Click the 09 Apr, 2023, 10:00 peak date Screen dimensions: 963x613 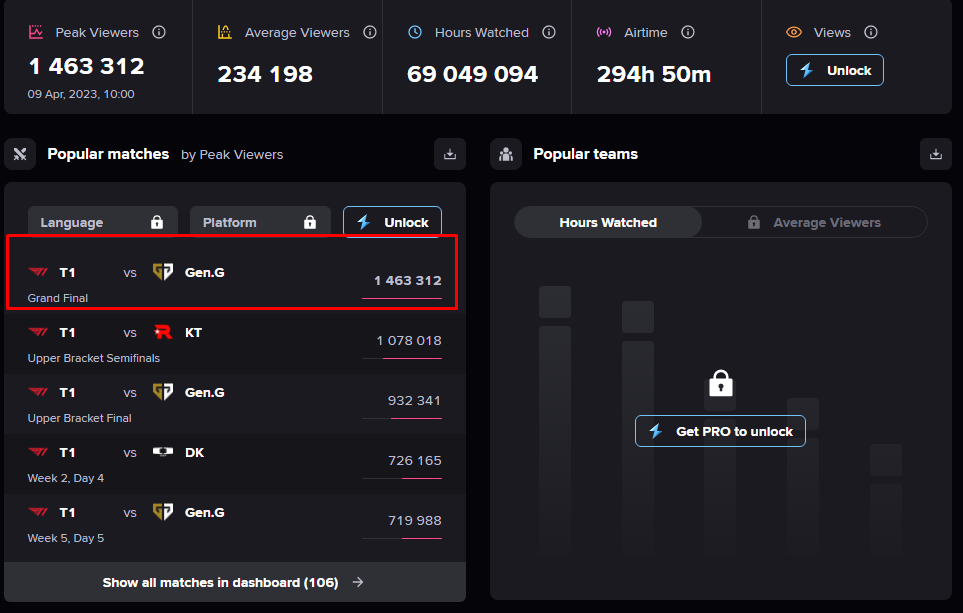81,94
